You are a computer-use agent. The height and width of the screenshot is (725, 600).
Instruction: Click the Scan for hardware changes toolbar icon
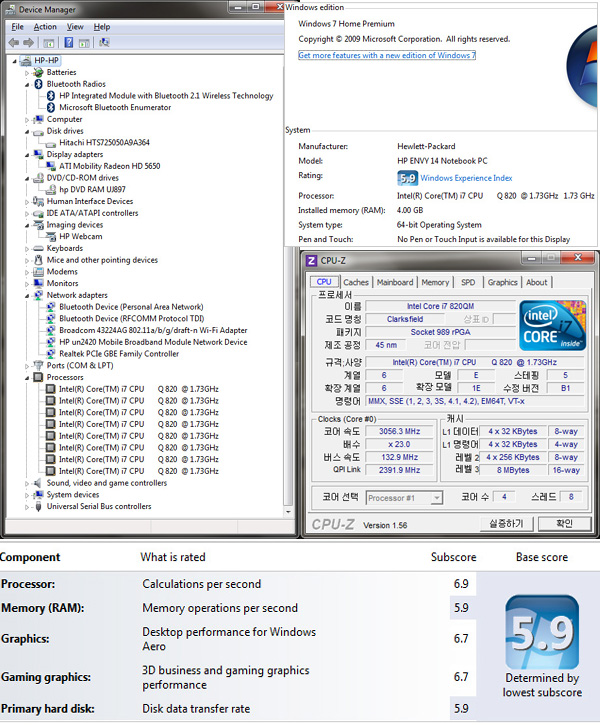pos(104,43)
